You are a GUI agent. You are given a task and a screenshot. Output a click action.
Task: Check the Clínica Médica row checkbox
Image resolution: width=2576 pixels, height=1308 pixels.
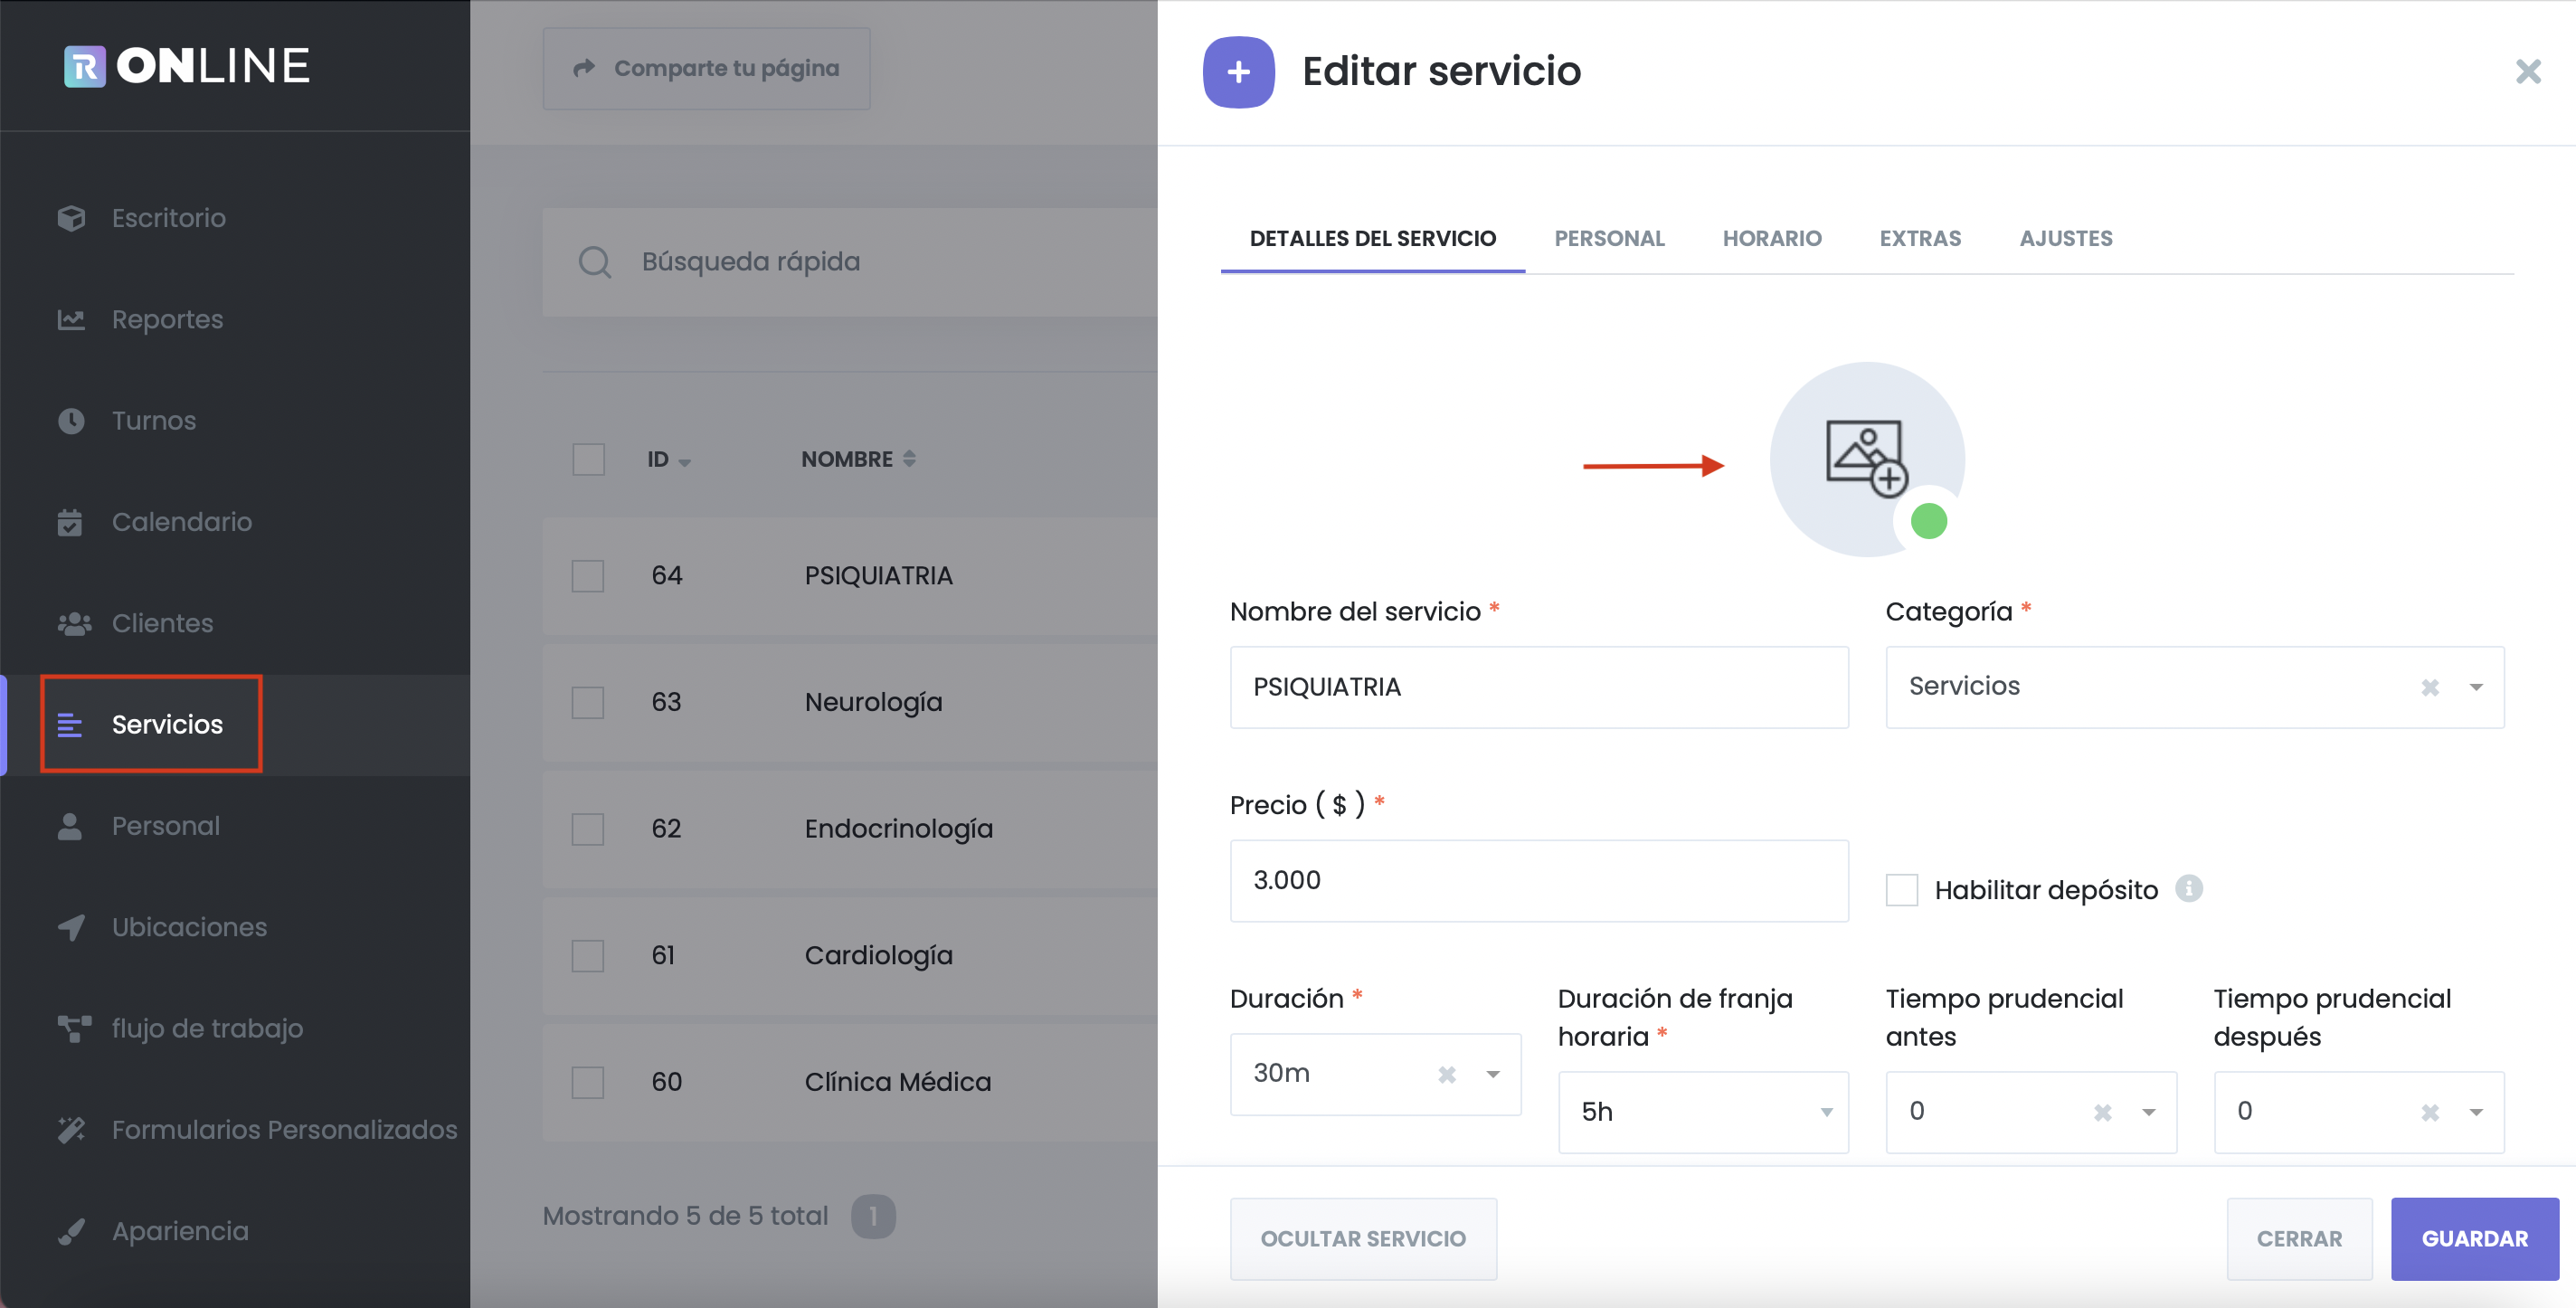coord(588,1082)
